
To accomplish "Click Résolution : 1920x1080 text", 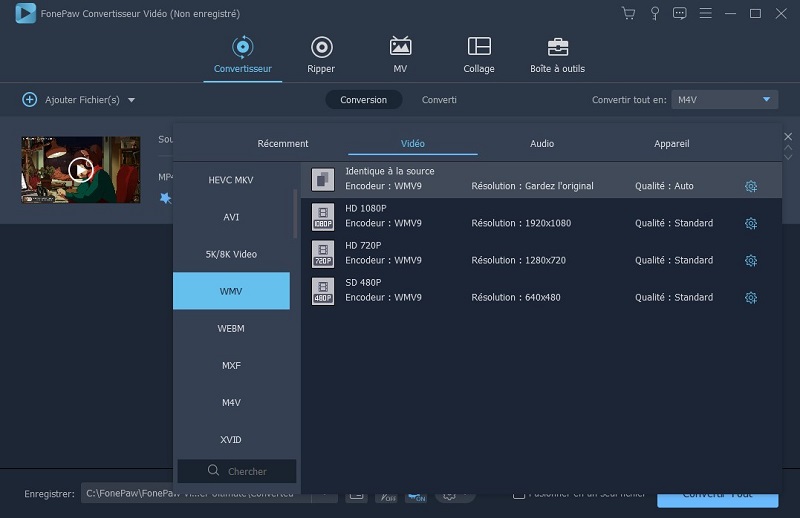I will point(521,223).
